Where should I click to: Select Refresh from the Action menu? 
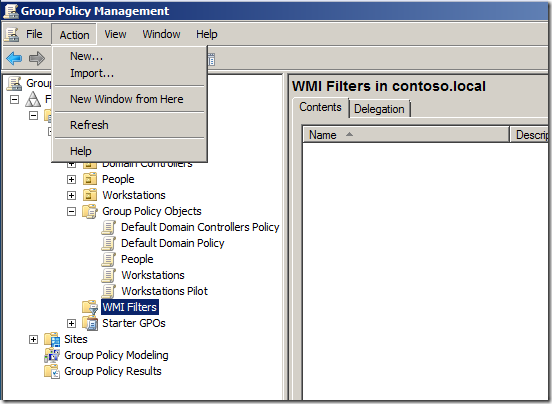click(x=89, y=125)
